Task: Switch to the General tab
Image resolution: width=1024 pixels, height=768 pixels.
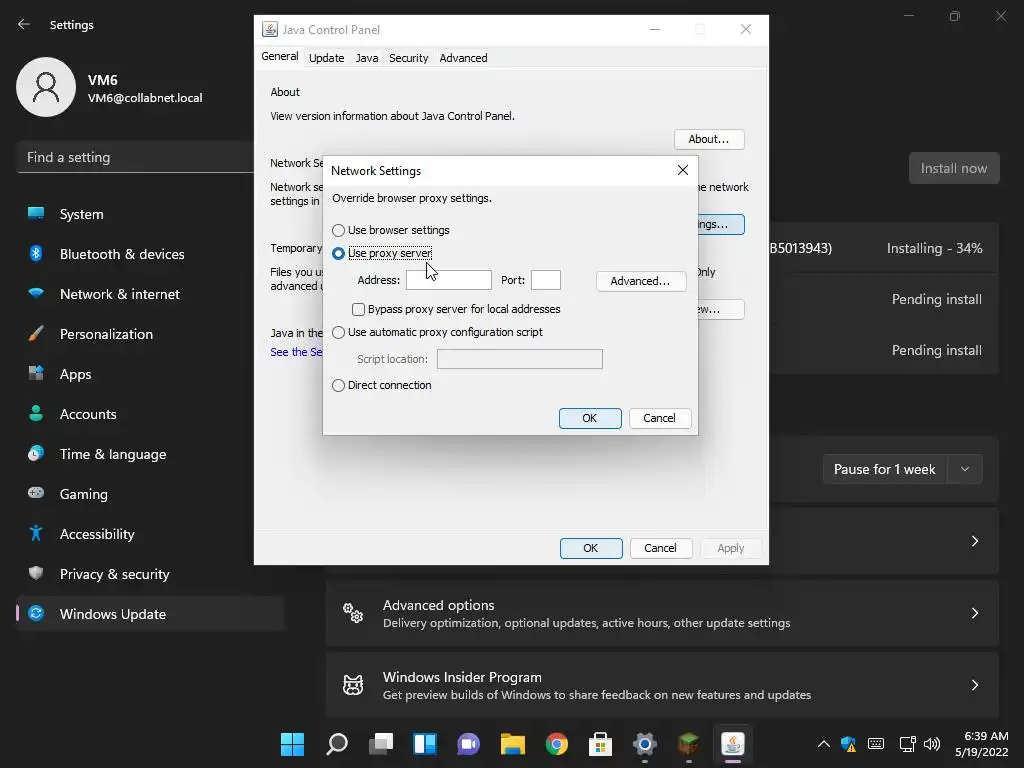Action: (x=280, y=56)
